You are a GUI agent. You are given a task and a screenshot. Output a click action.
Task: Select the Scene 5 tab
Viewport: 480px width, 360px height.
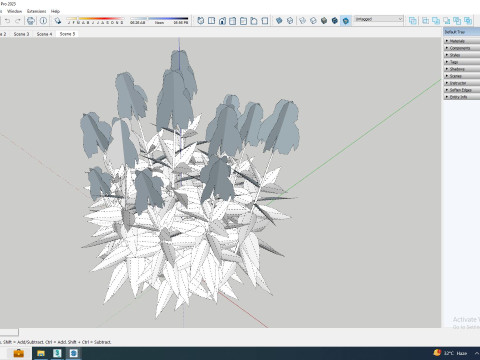(x=67, y=34)
